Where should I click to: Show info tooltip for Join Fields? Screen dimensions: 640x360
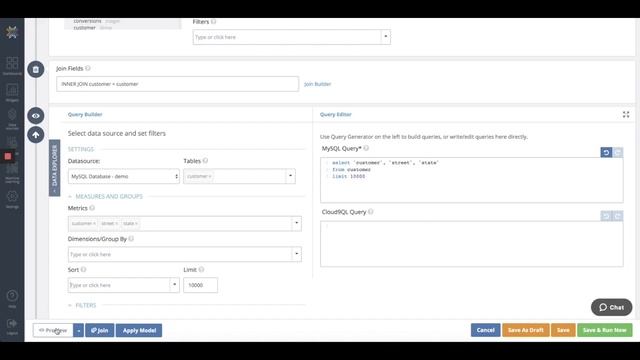coord(88,68)
